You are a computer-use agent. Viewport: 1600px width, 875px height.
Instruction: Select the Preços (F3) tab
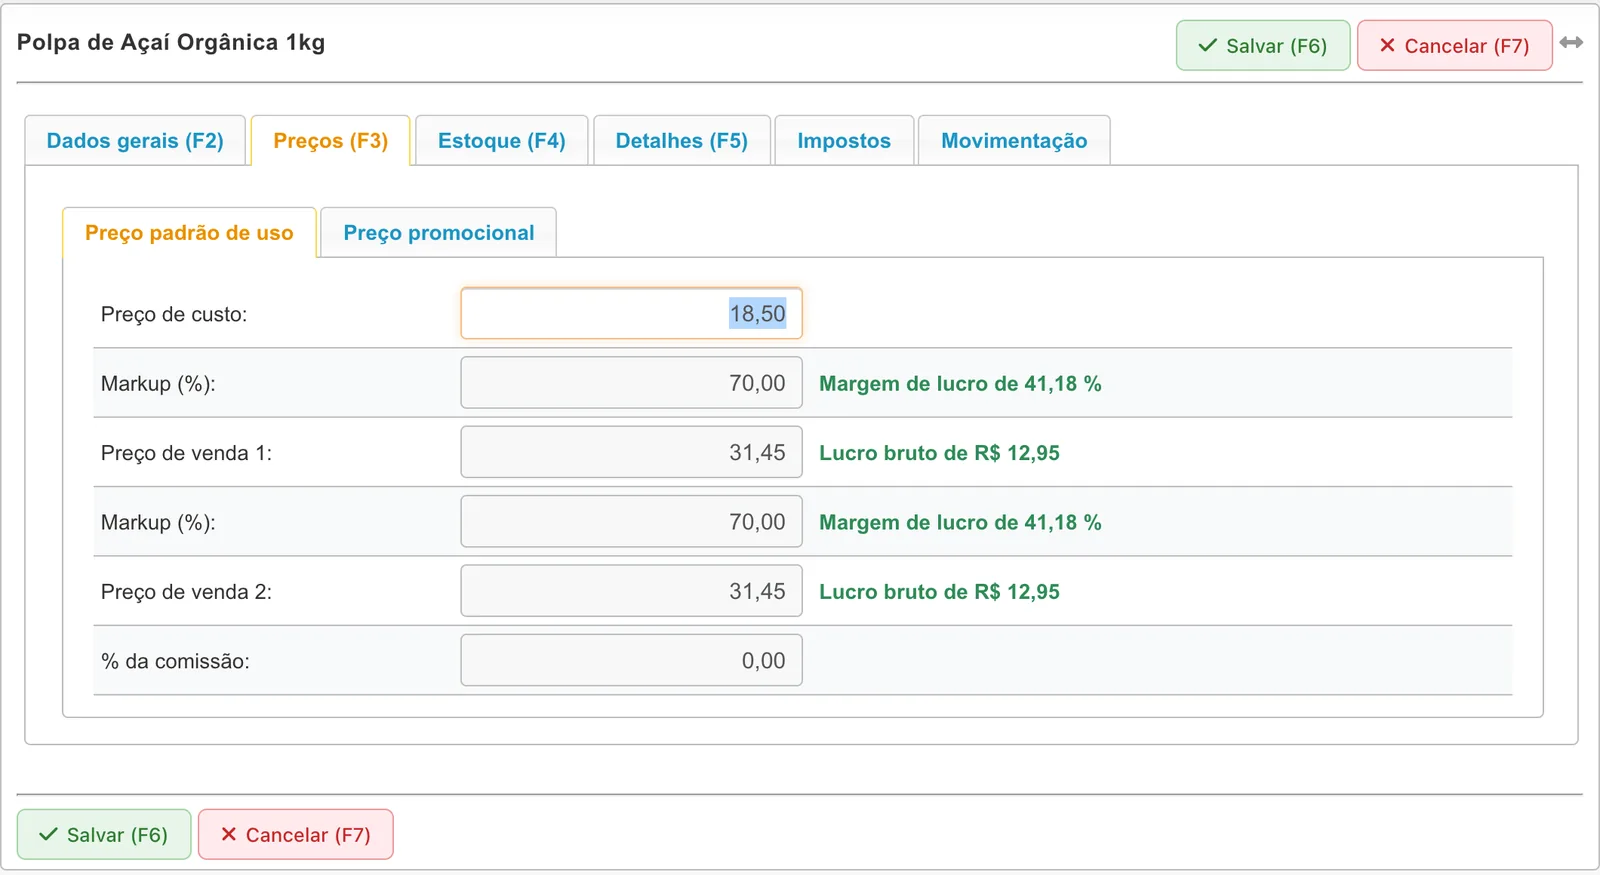[330, 141]
